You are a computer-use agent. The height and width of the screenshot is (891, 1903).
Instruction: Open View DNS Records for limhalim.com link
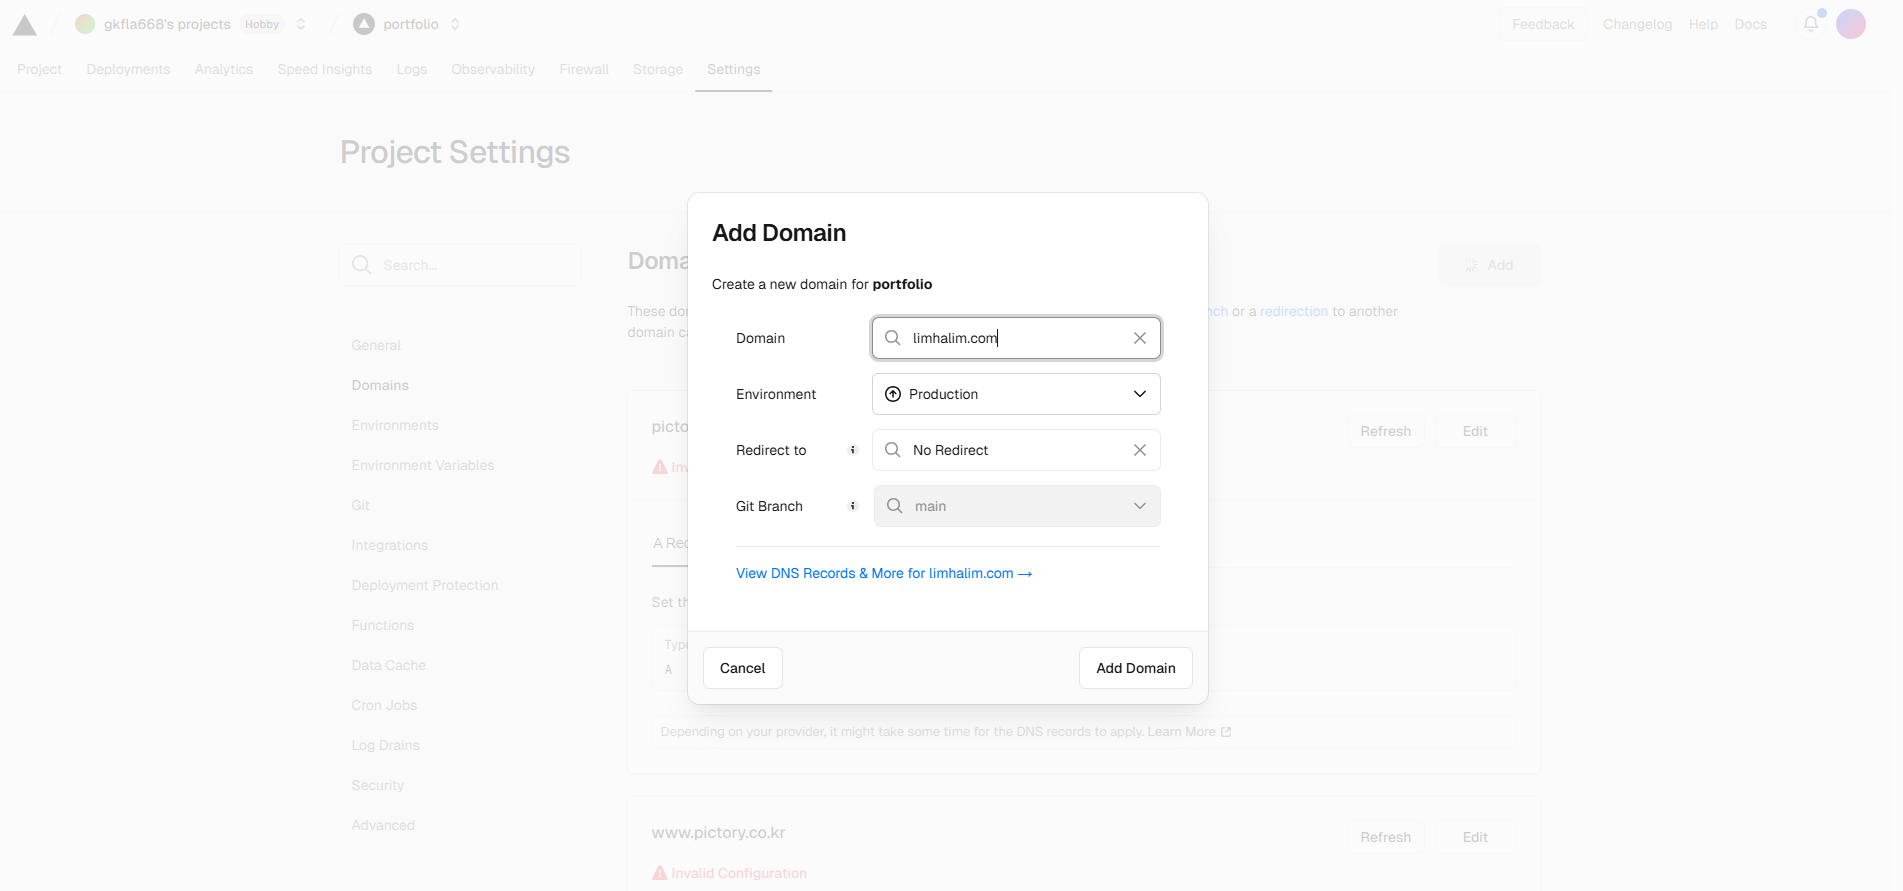(x=884, y=573)
